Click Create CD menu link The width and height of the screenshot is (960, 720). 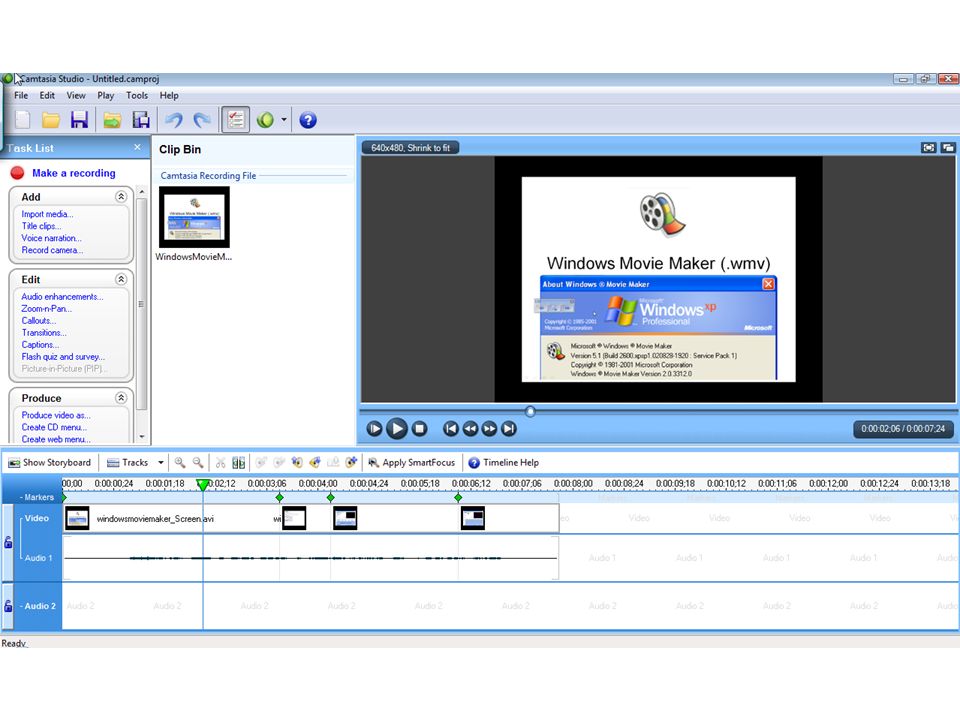pos(54,427)
